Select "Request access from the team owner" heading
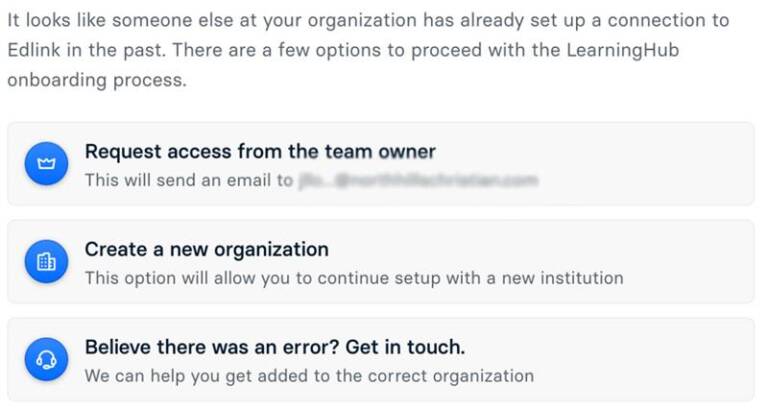 point(260,152)
